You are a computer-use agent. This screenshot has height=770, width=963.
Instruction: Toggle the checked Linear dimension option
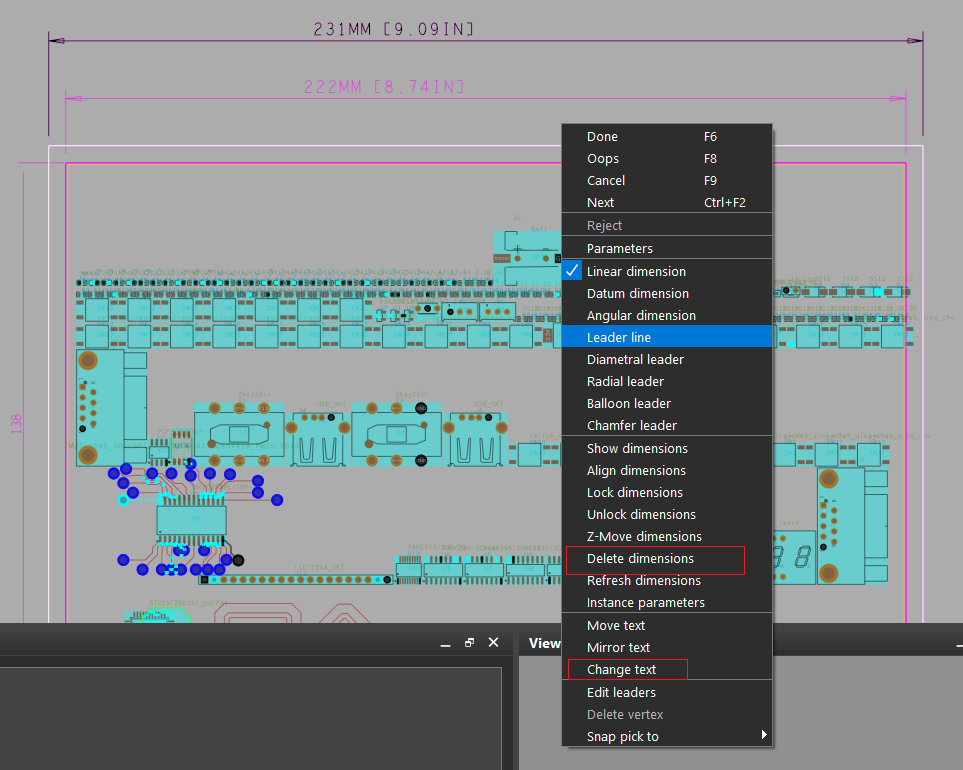coord(636,271)
